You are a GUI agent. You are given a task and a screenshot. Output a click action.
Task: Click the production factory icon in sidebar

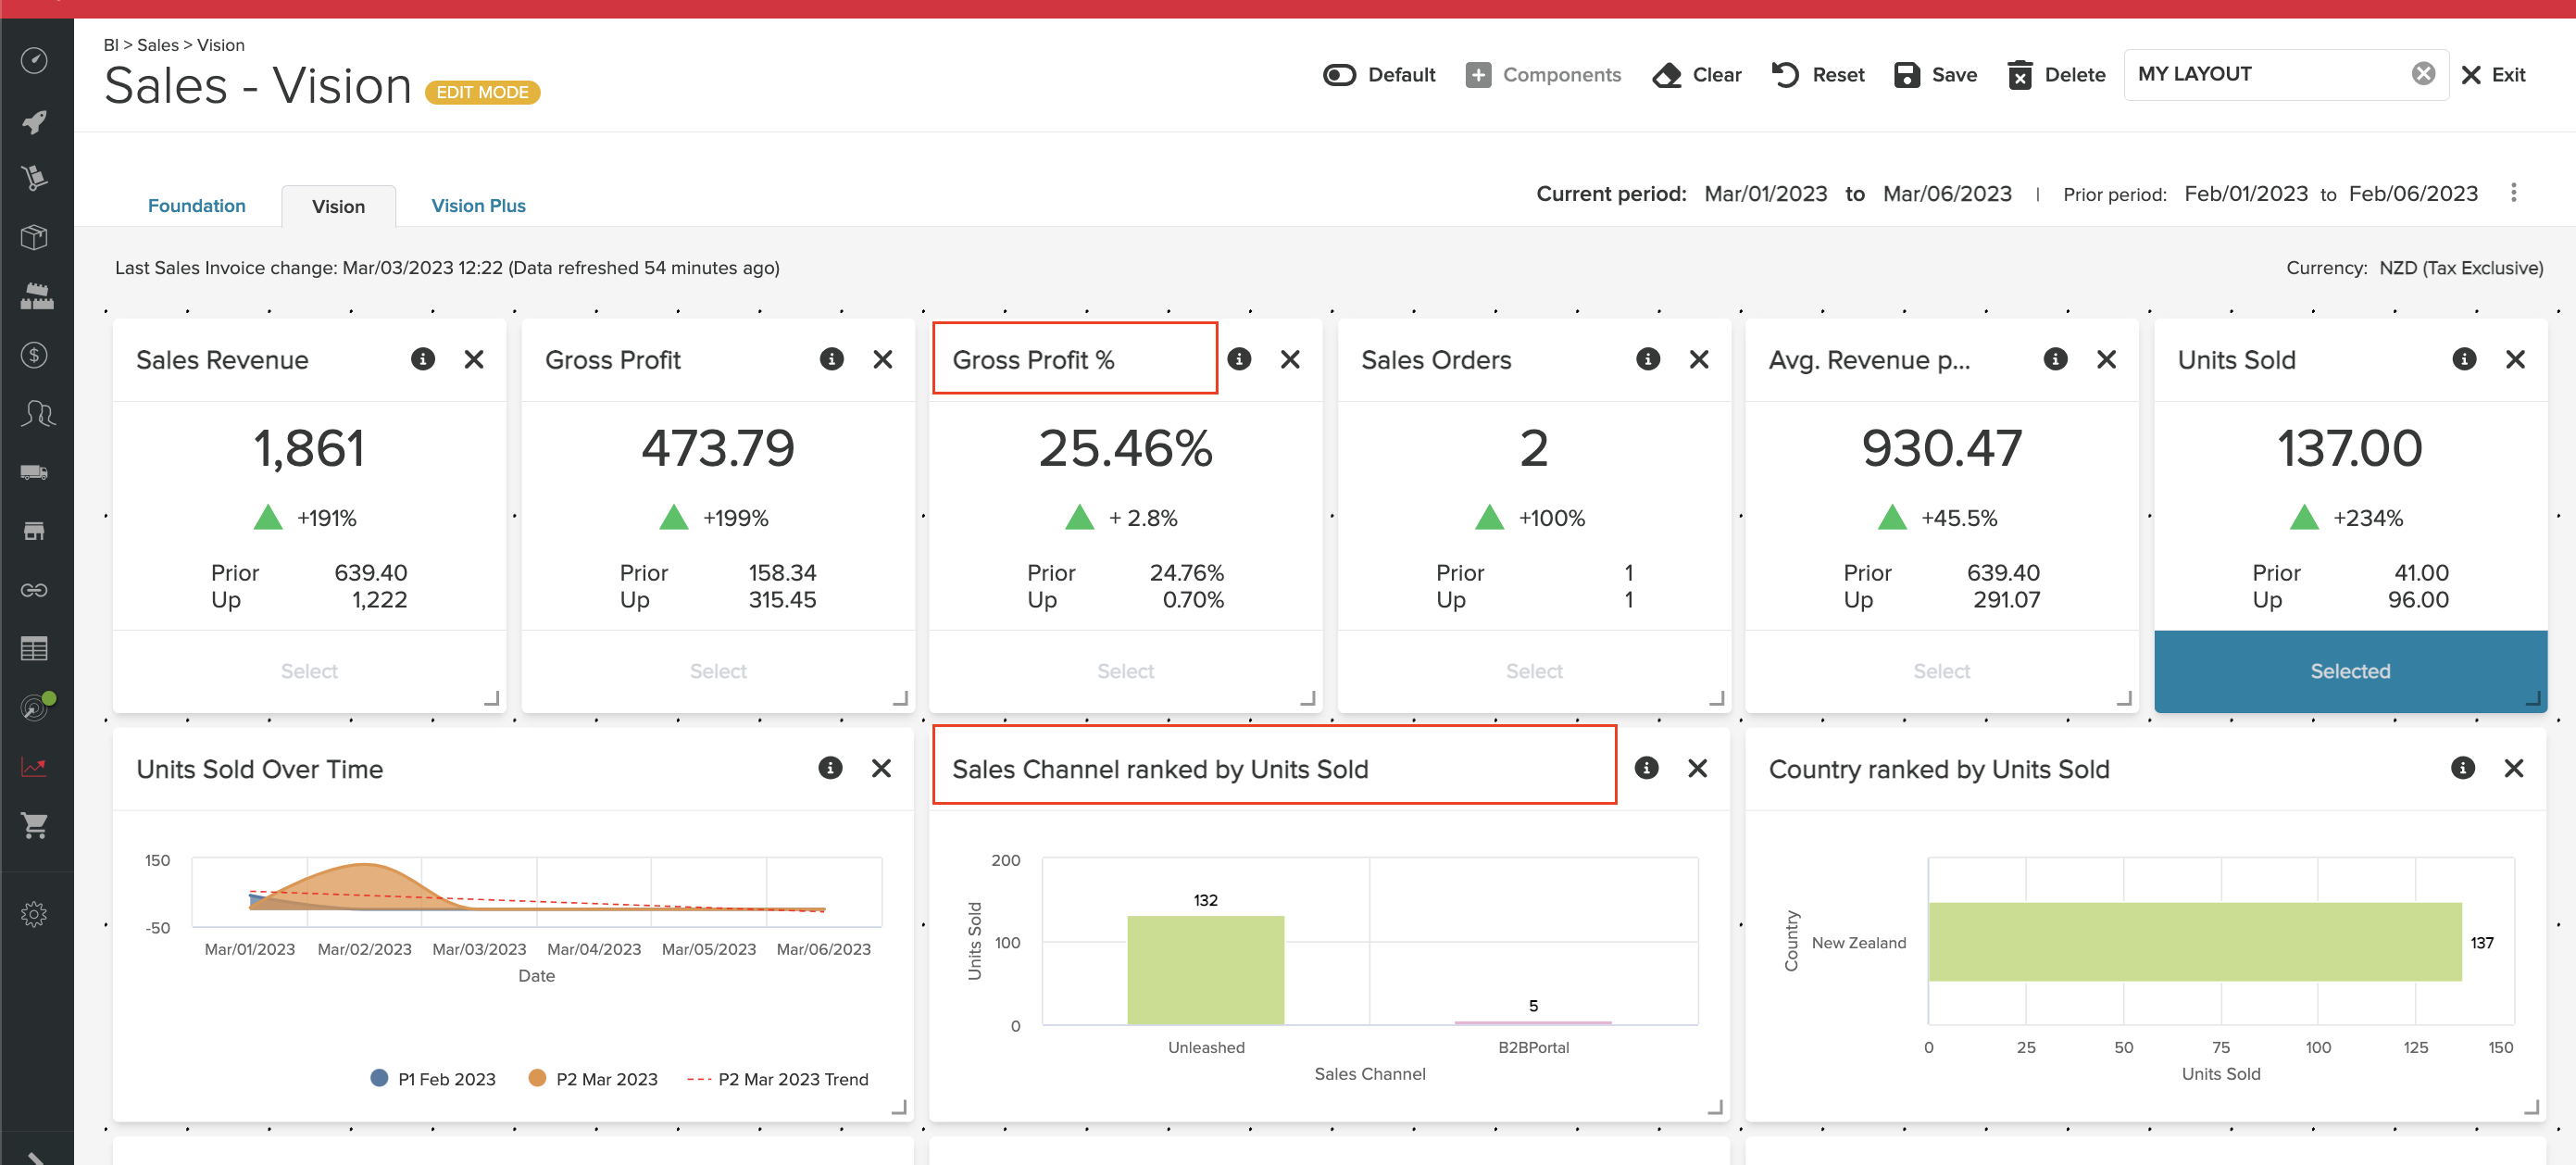click(x=35, y=295)
